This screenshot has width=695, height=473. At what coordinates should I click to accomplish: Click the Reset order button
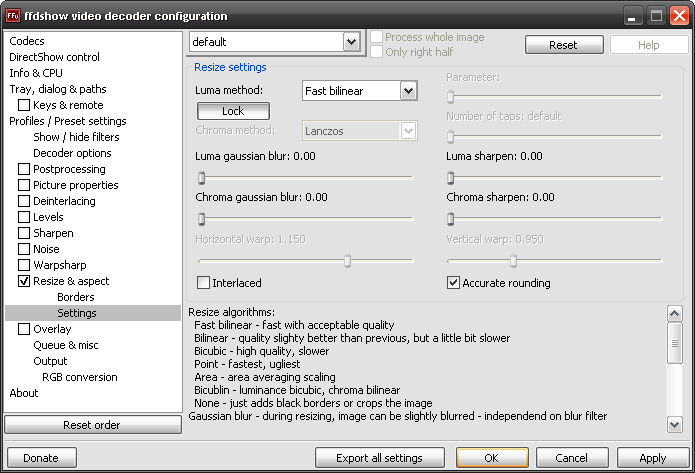tap(93, 425)
